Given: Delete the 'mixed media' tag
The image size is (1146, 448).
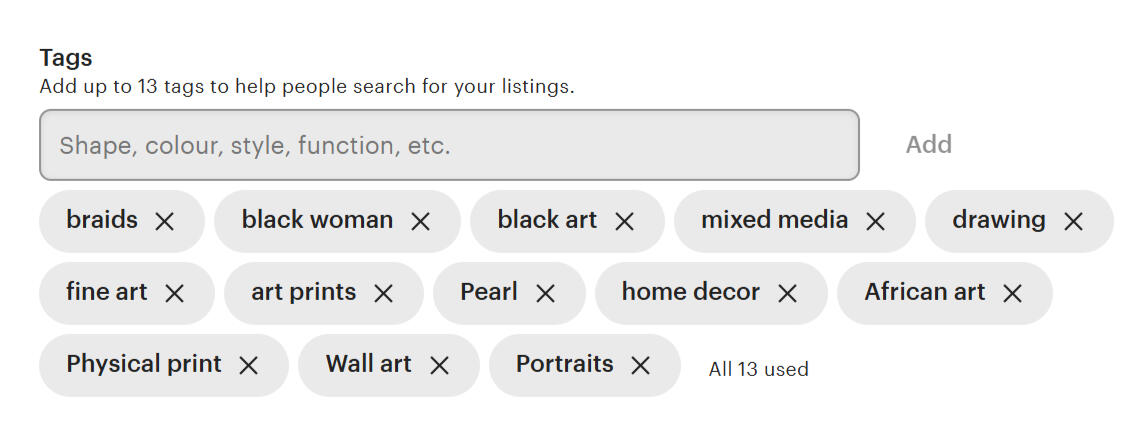Looking at the screenshot, I should pos(876,221).
